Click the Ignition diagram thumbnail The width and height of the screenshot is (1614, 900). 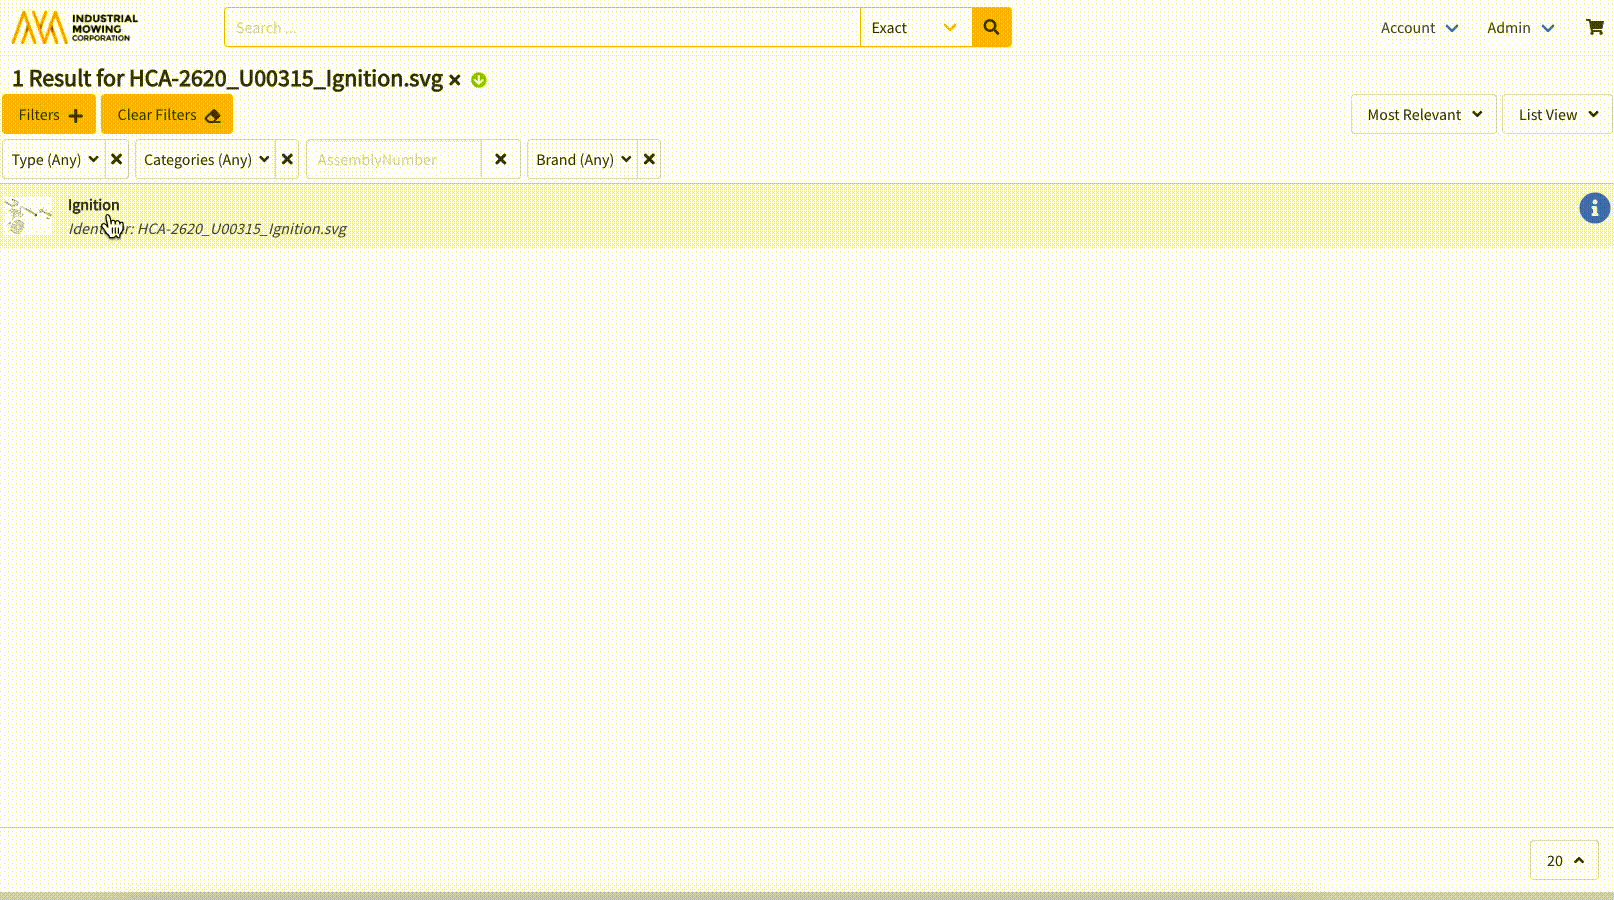pos(29,216)
